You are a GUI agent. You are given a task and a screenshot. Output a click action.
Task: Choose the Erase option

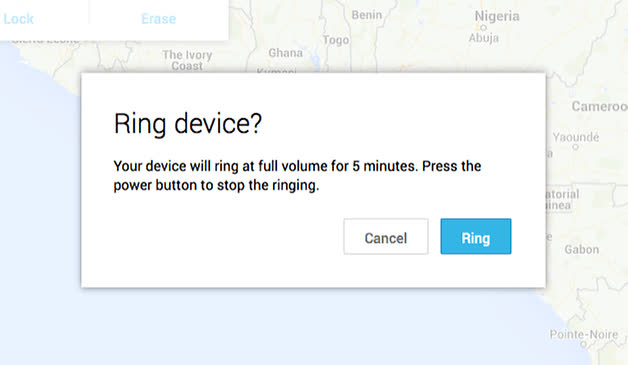click(x=159, y=19)
